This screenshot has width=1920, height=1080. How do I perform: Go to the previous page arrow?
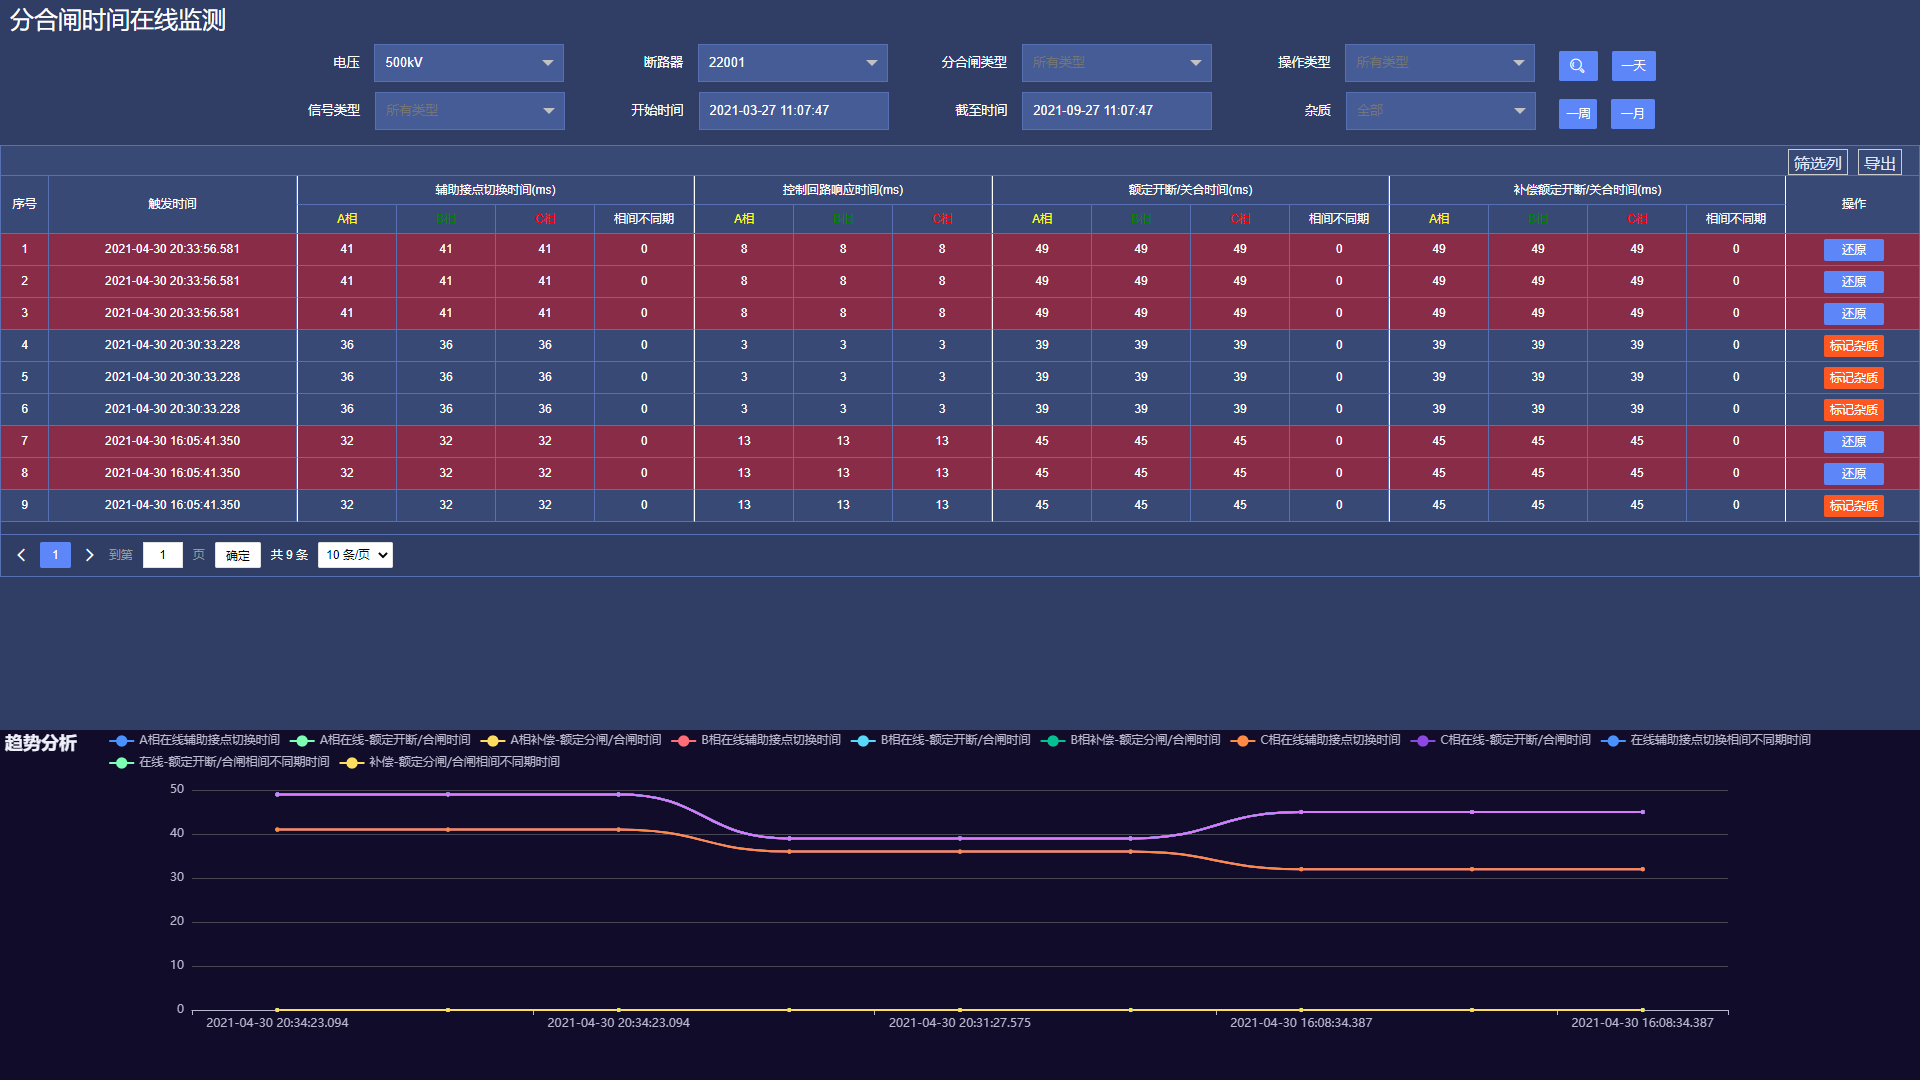[21, 555]
